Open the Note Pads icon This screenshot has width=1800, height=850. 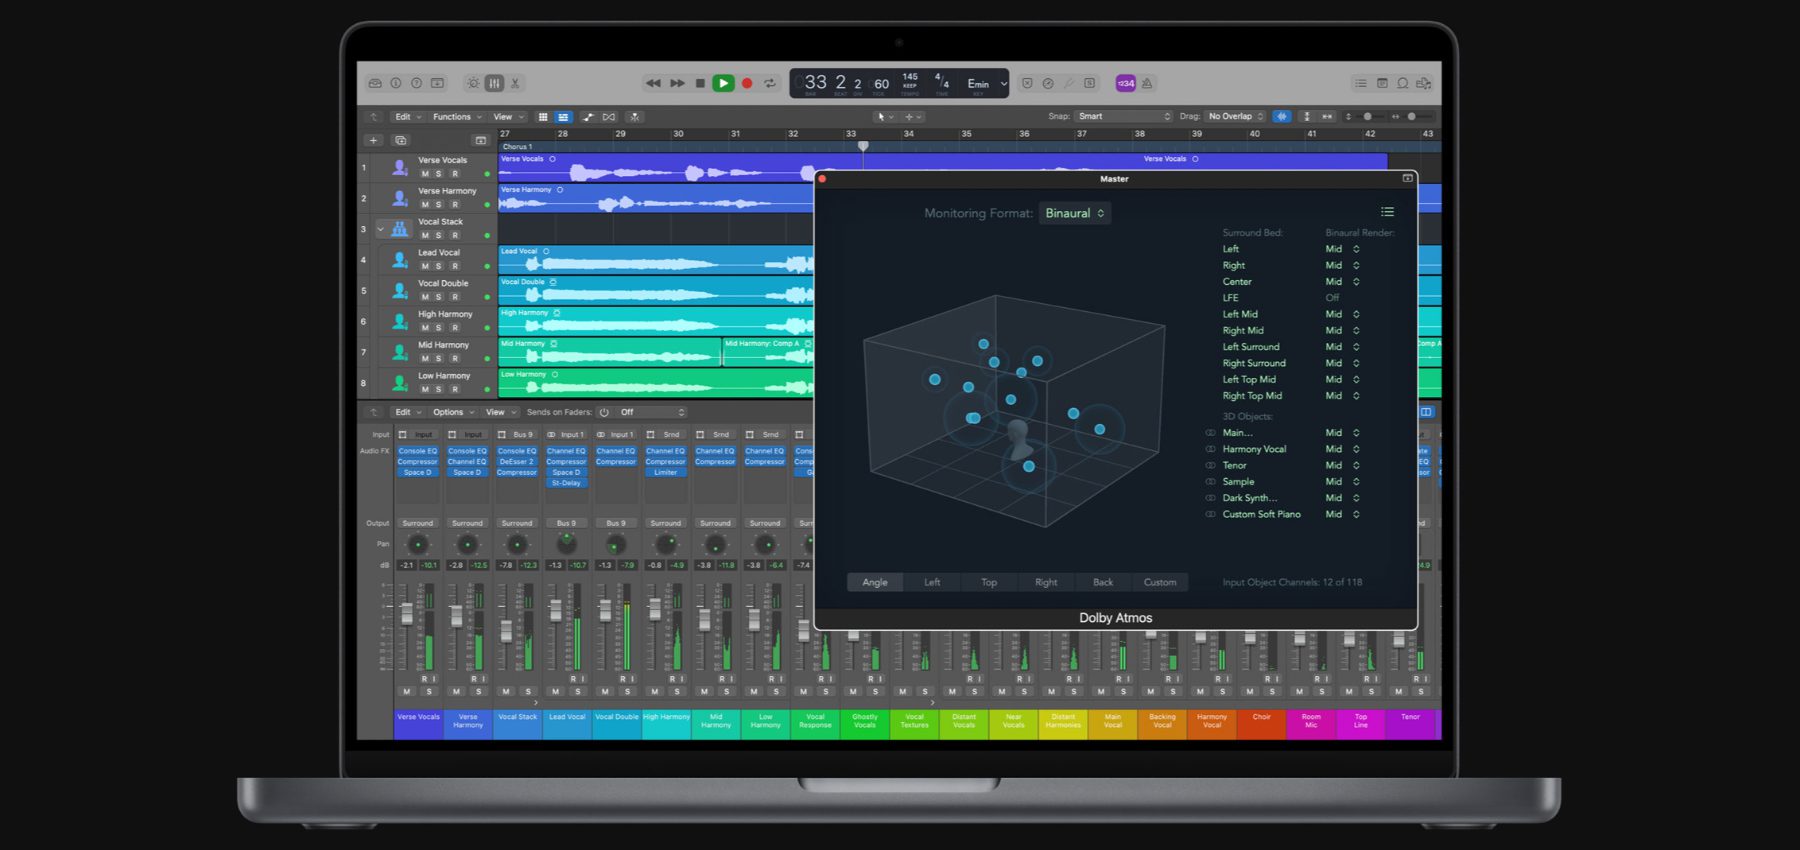point(1382,83)
